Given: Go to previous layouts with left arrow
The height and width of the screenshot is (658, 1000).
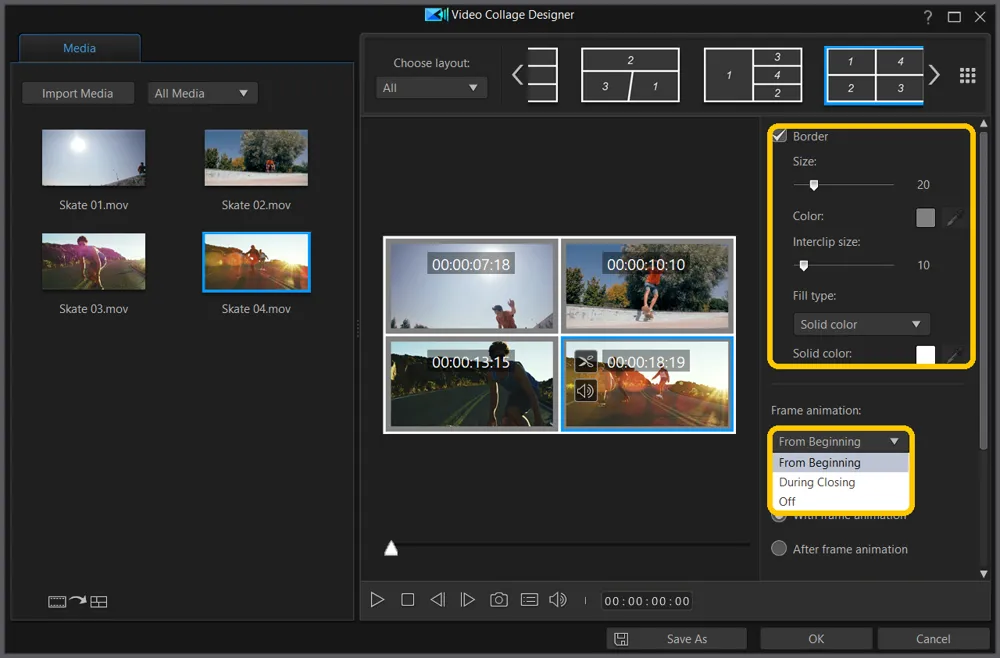Looking at the screenshot, I should [517, 75].
